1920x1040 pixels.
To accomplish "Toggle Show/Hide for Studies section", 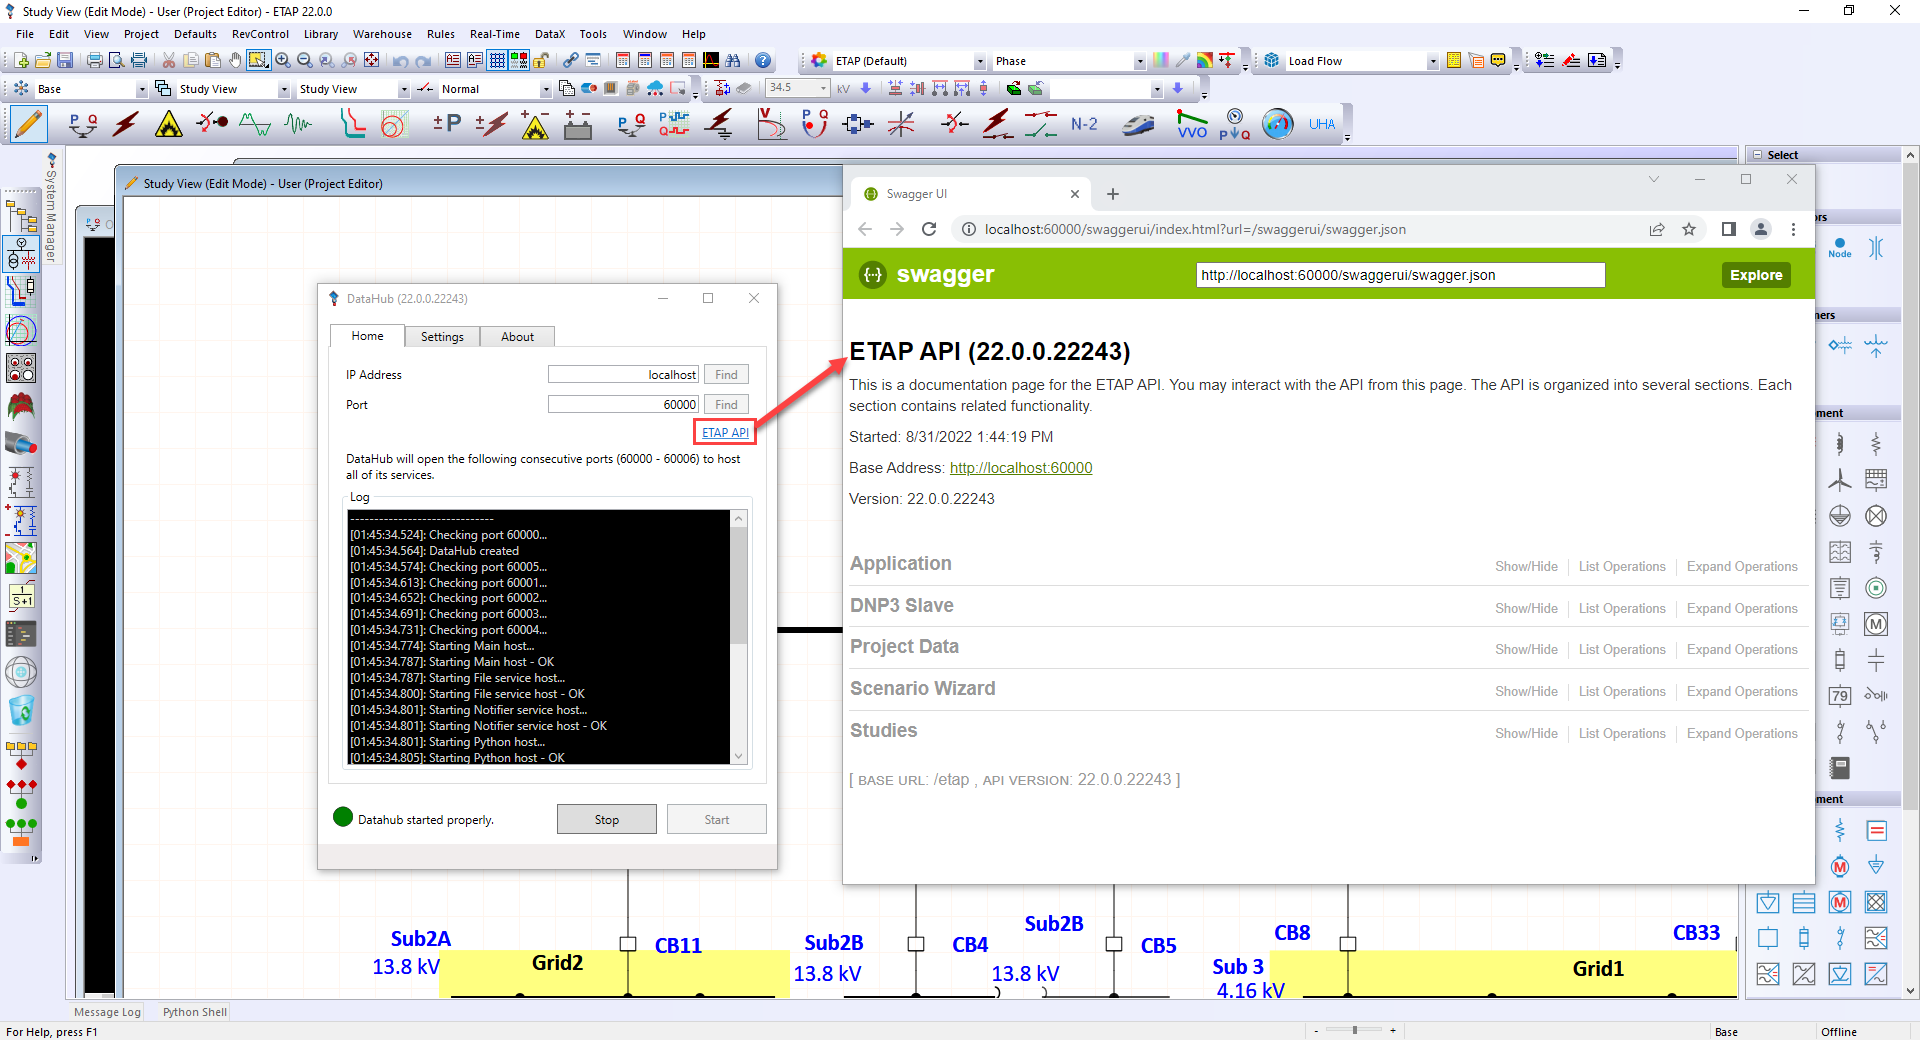I will (1526, 733).
